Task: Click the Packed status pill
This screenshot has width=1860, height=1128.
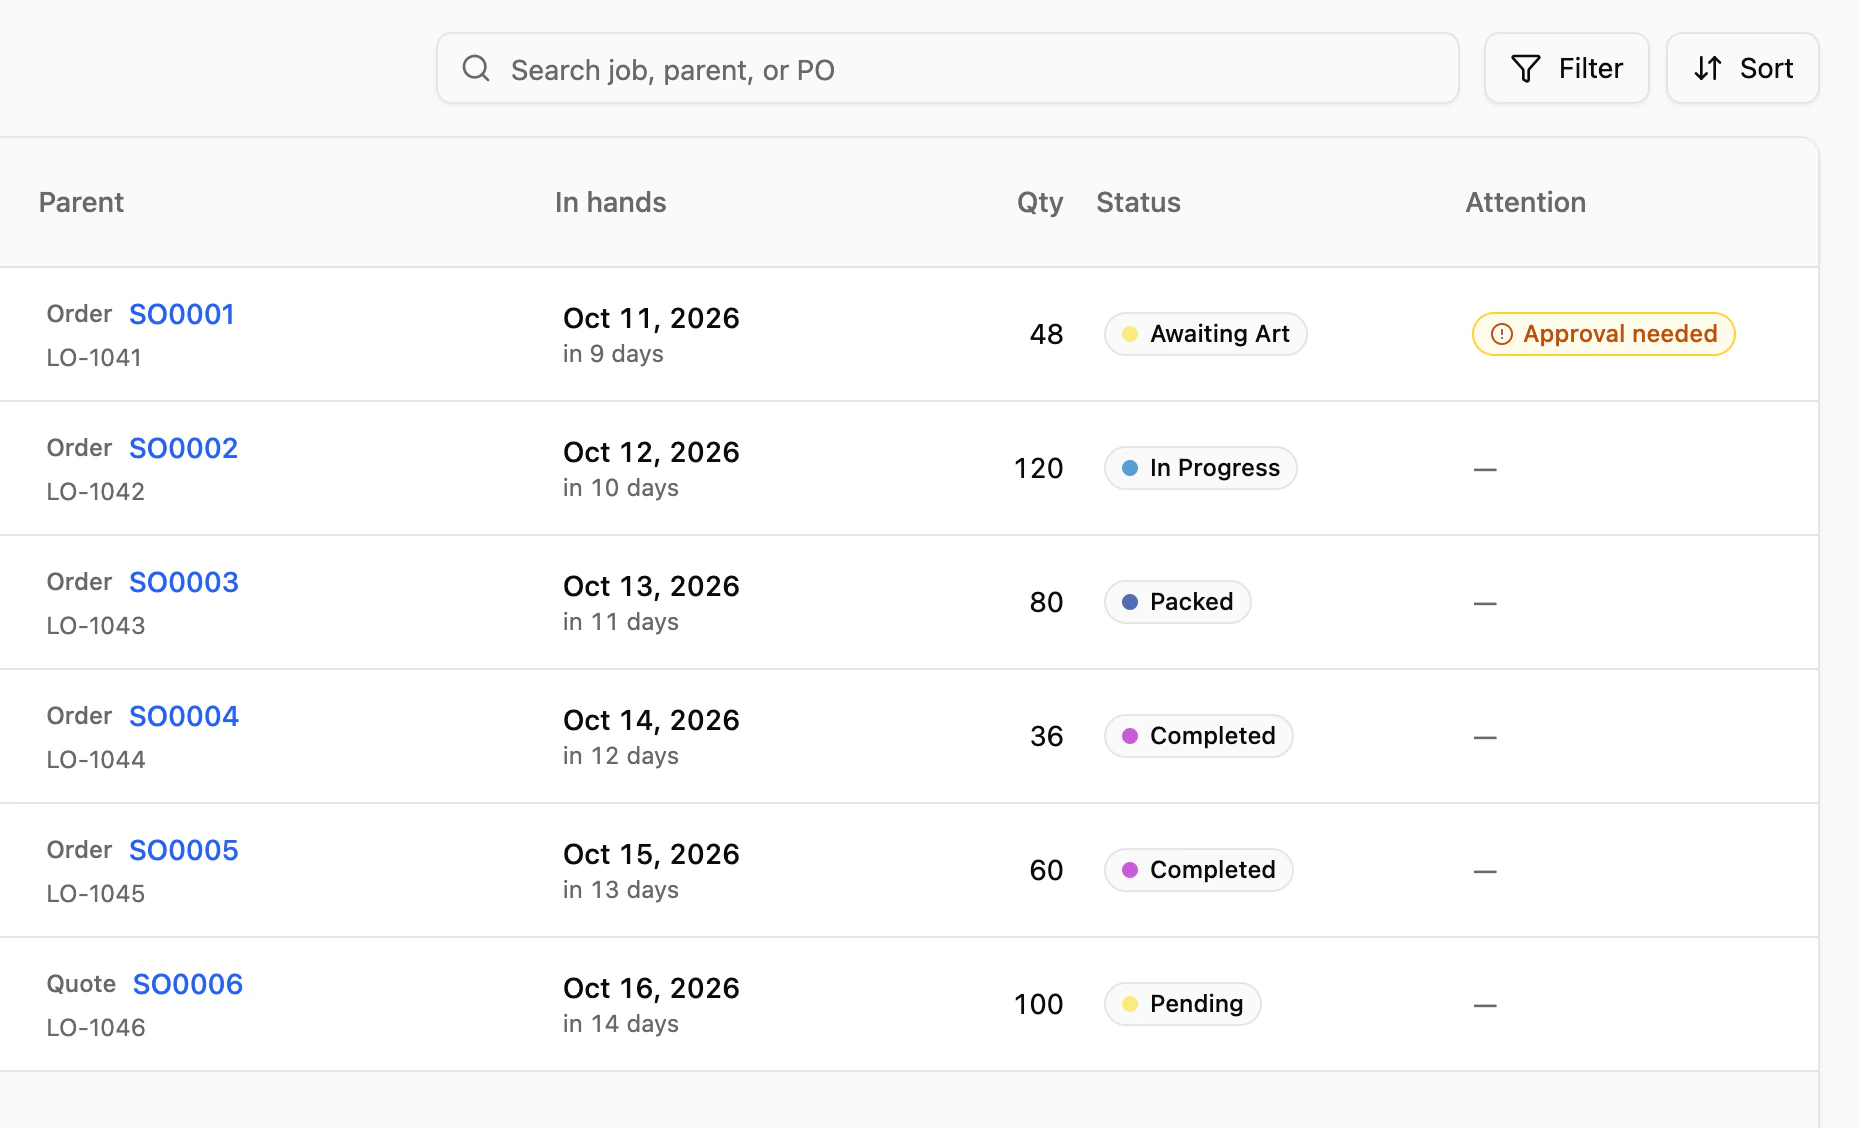Action: (x=1177, y=602)
